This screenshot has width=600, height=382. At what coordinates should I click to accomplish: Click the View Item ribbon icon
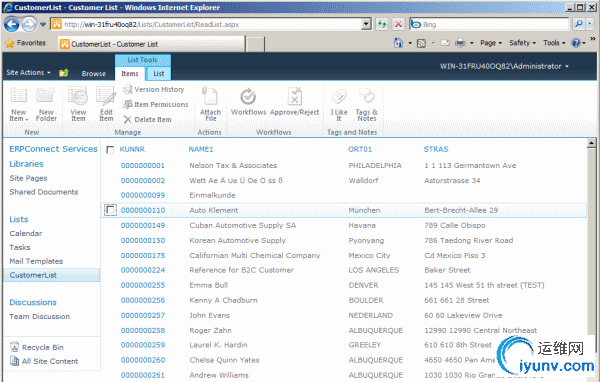point(78,104)
